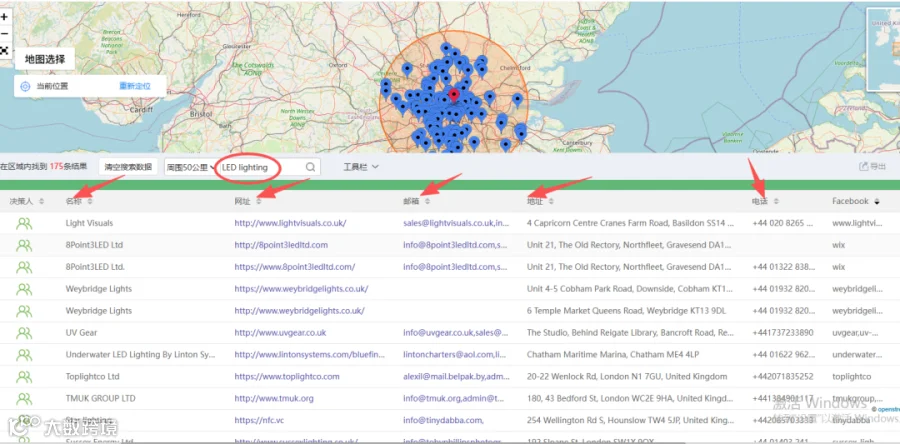Screen dimensions: 900x444
Task: Click phone number +442071835252
Action: [782, 376]
